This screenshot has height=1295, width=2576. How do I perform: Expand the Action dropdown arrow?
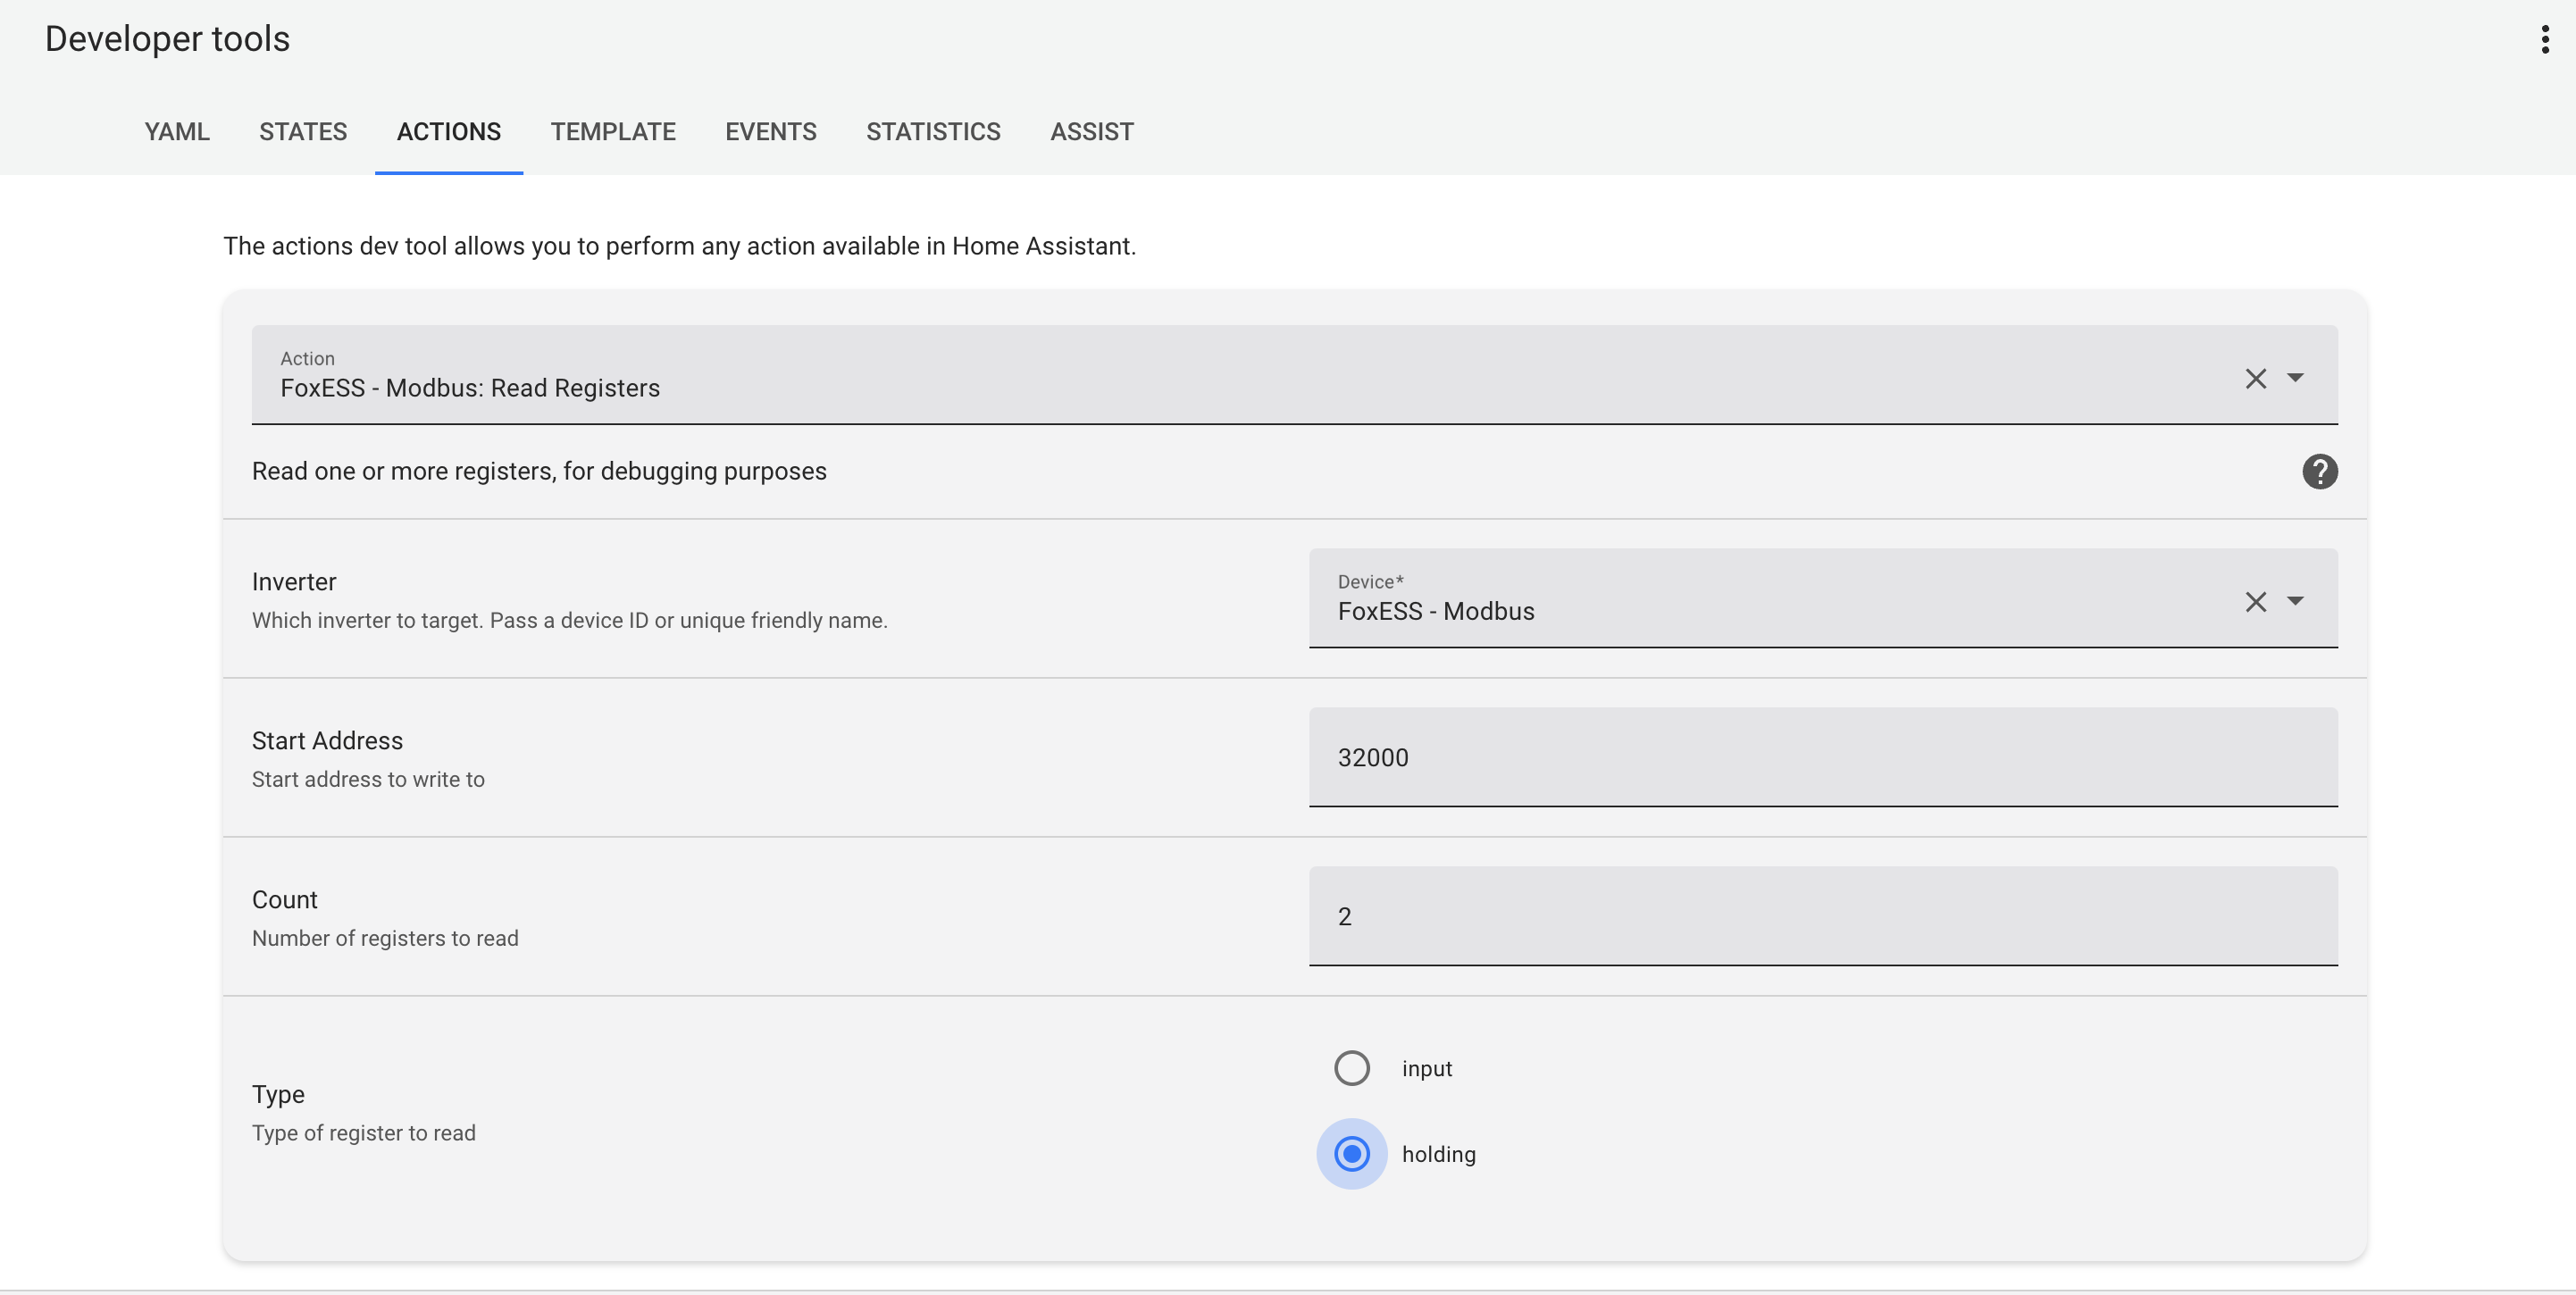(x=2295, y=378)
